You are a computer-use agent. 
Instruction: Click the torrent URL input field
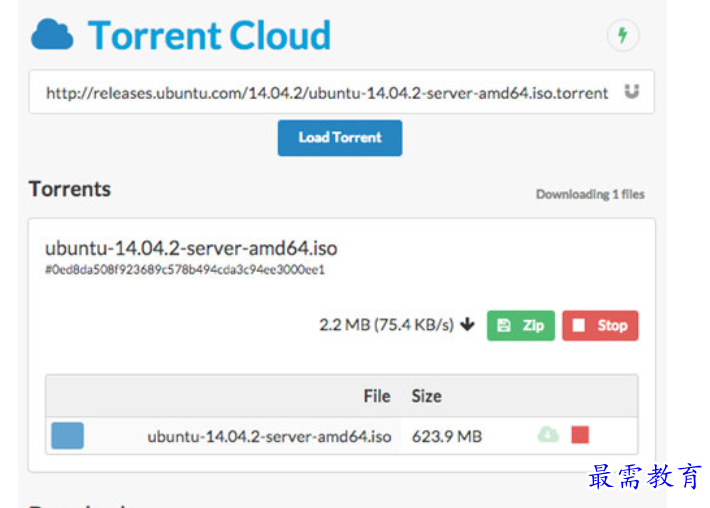click(x=341, y=92)
